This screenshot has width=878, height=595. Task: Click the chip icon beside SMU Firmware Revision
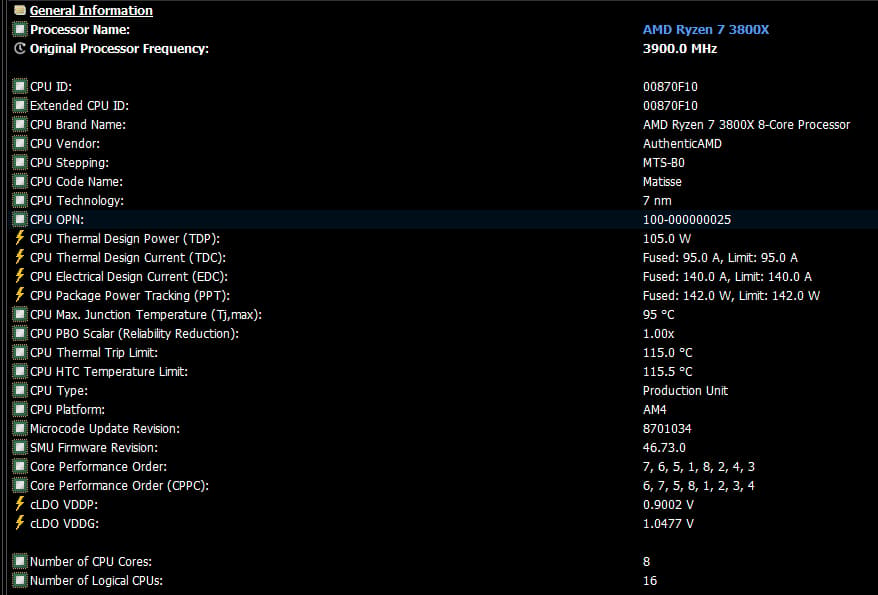pos(20,448)
